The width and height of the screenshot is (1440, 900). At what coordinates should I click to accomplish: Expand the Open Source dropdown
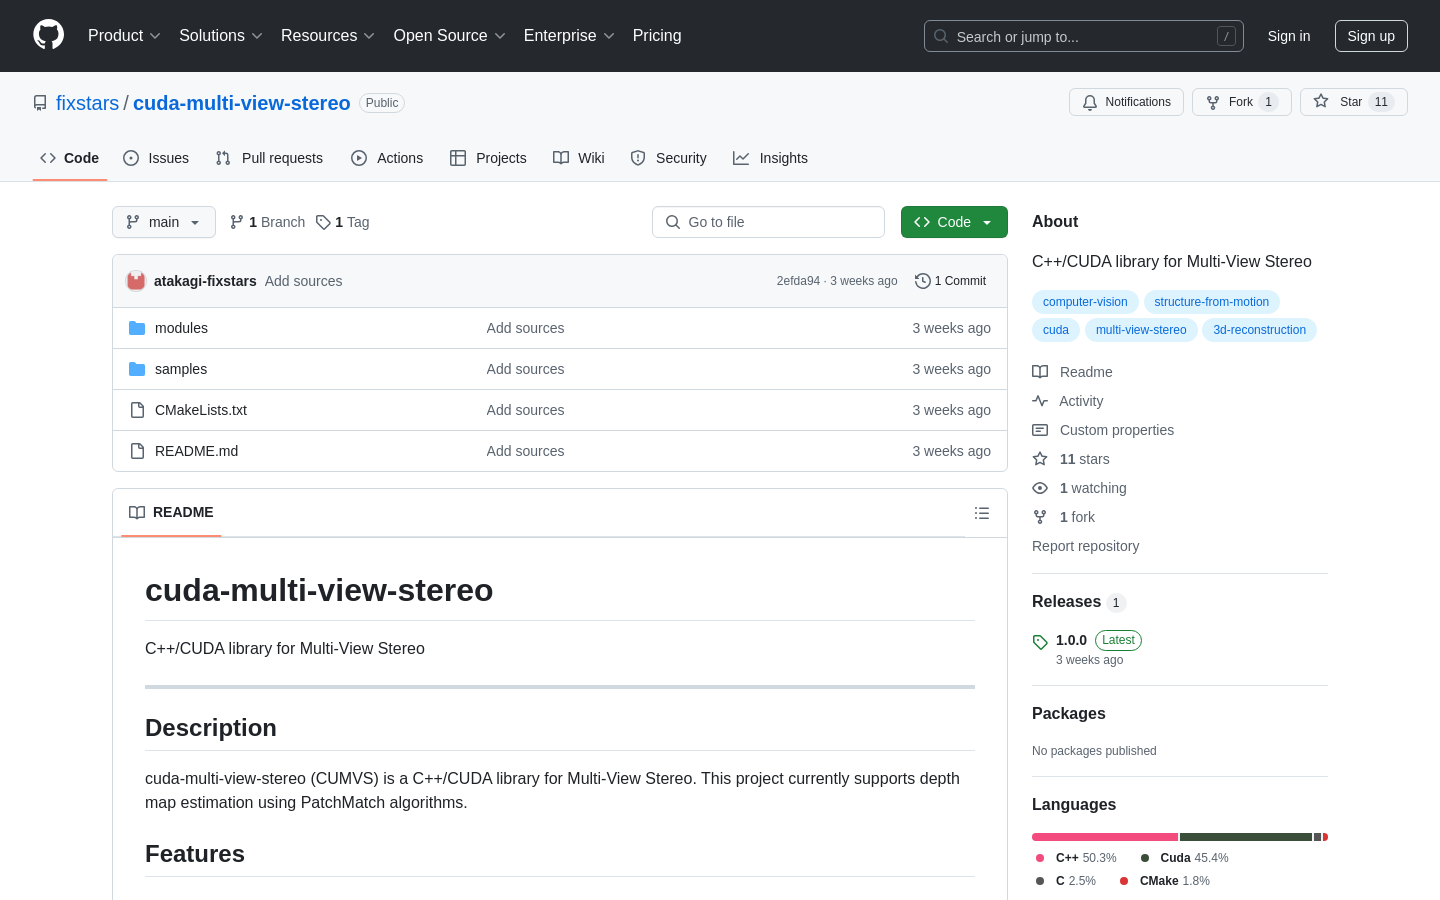(450, 36)
